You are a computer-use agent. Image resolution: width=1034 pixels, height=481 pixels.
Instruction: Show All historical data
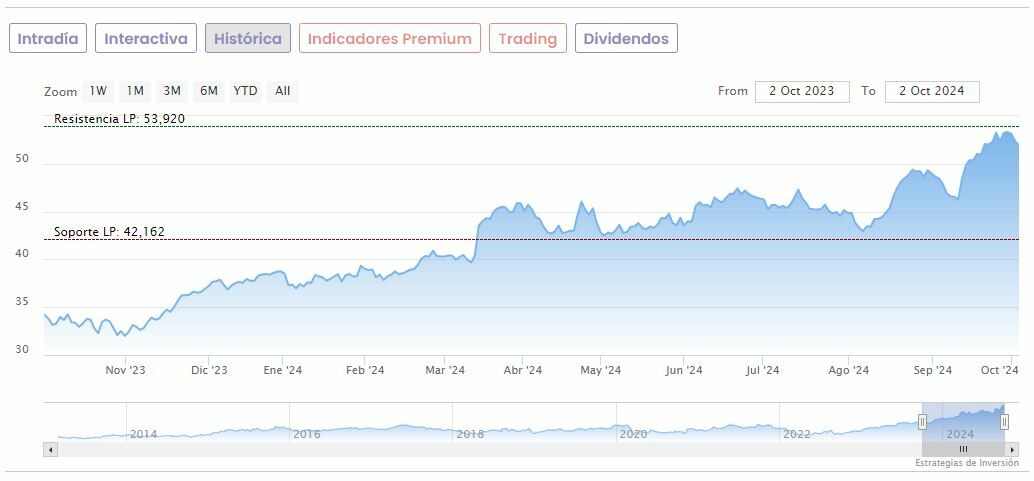283,91
